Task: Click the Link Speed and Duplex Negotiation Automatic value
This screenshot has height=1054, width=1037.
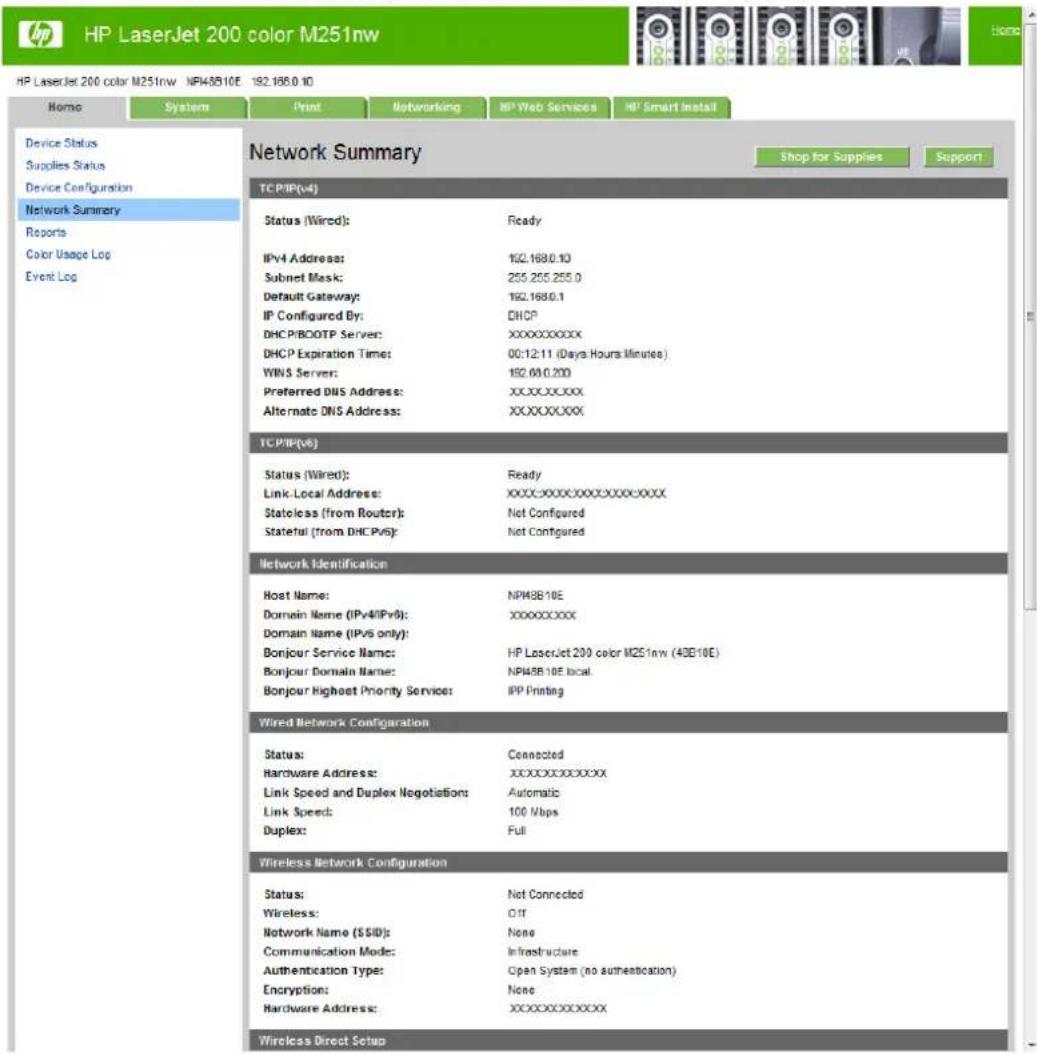Action: coord(534,793)
